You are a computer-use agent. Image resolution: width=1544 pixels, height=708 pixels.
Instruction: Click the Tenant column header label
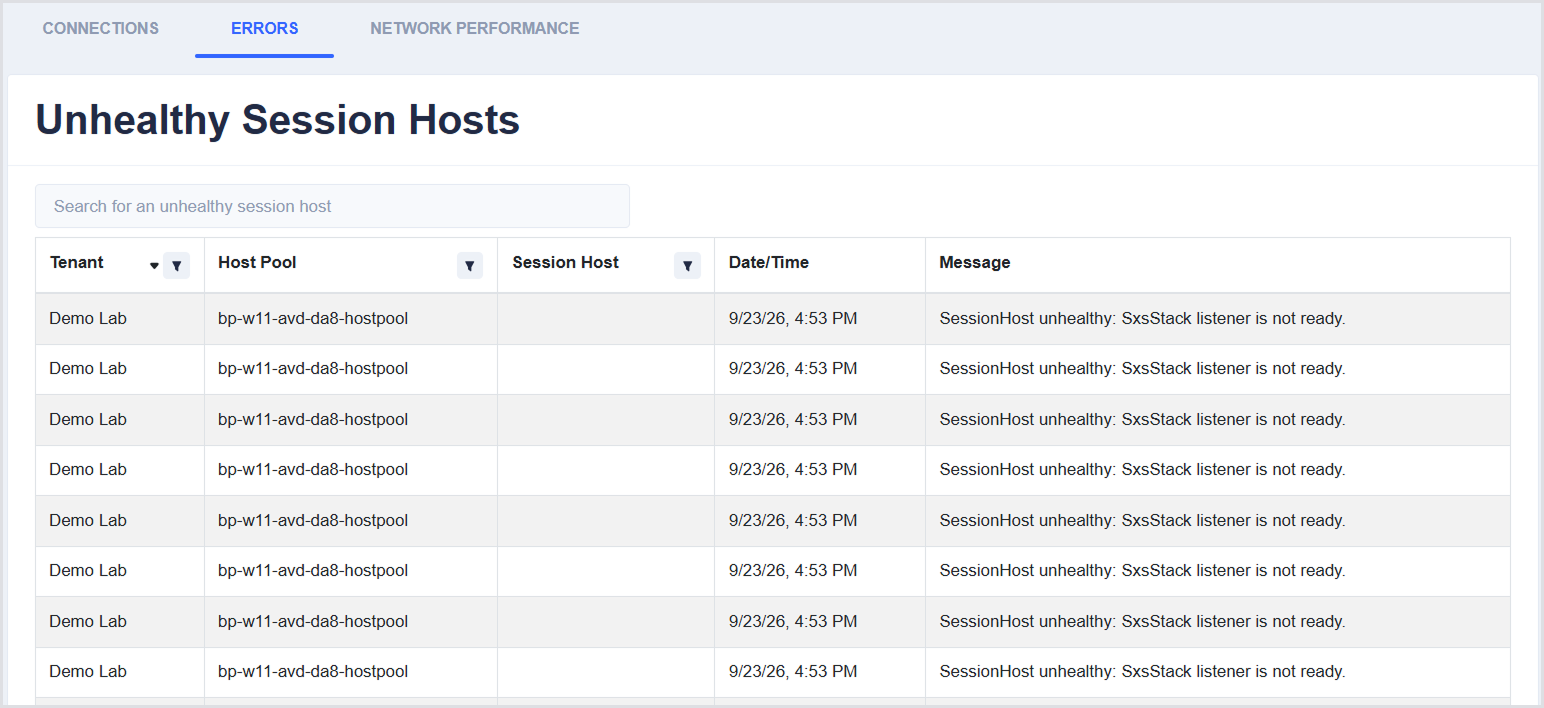click(x=77, y=262)
